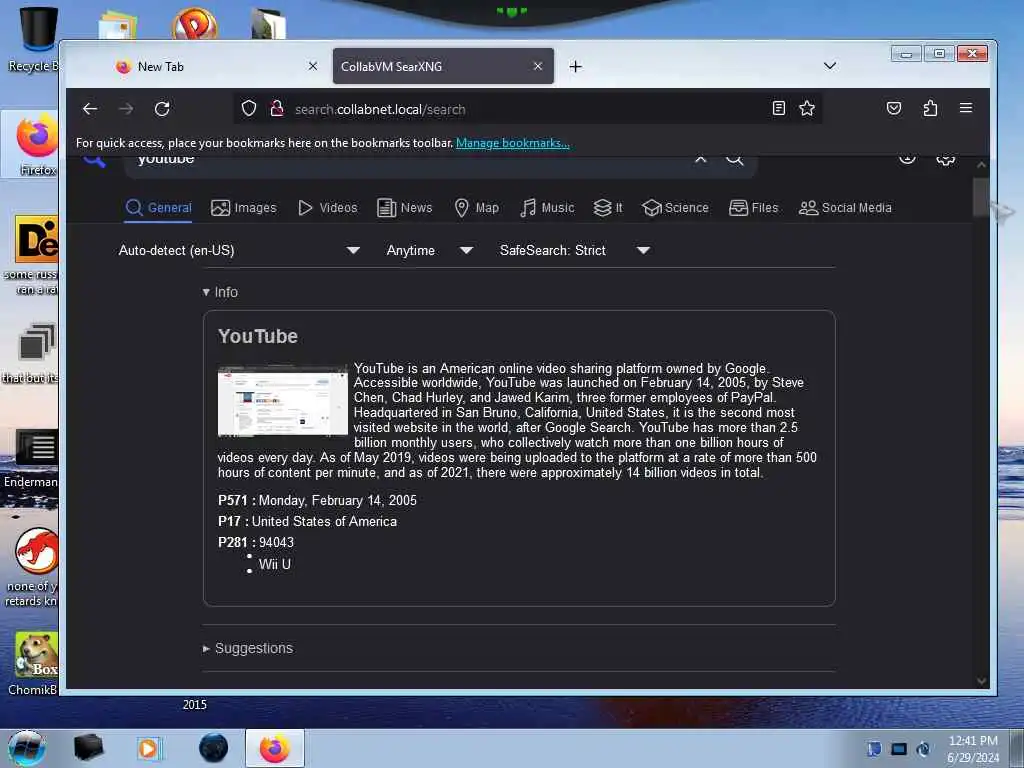This screenshot has width=1024, height=768.
Task: Open the Social Media search category
Action: [845, 208]
